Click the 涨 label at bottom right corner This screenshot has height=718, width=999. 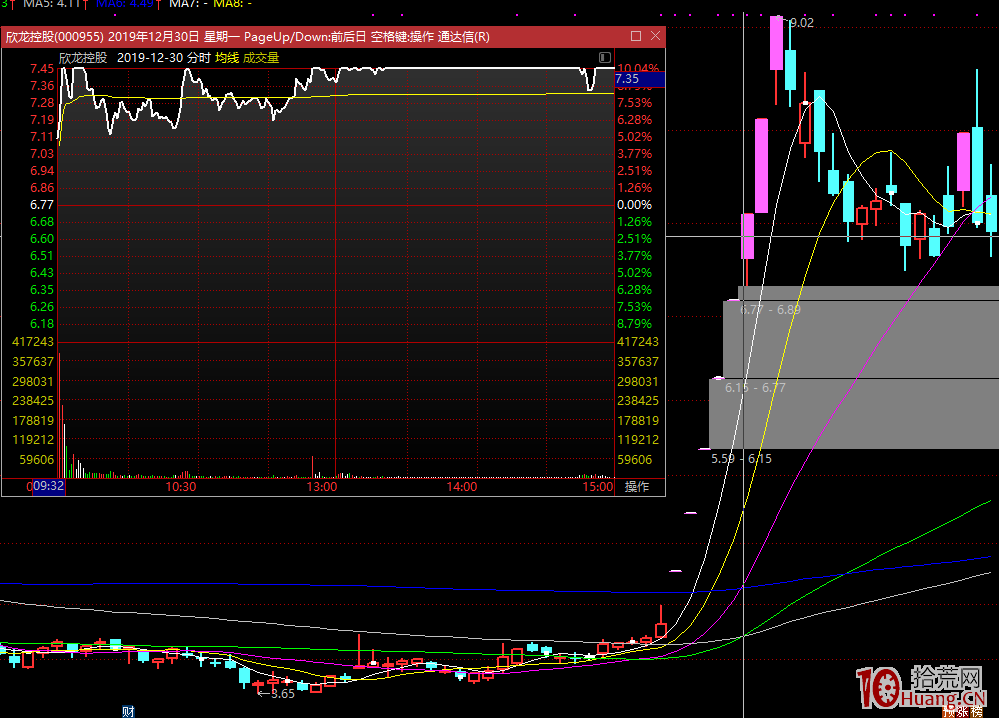[x=962, y=712]
